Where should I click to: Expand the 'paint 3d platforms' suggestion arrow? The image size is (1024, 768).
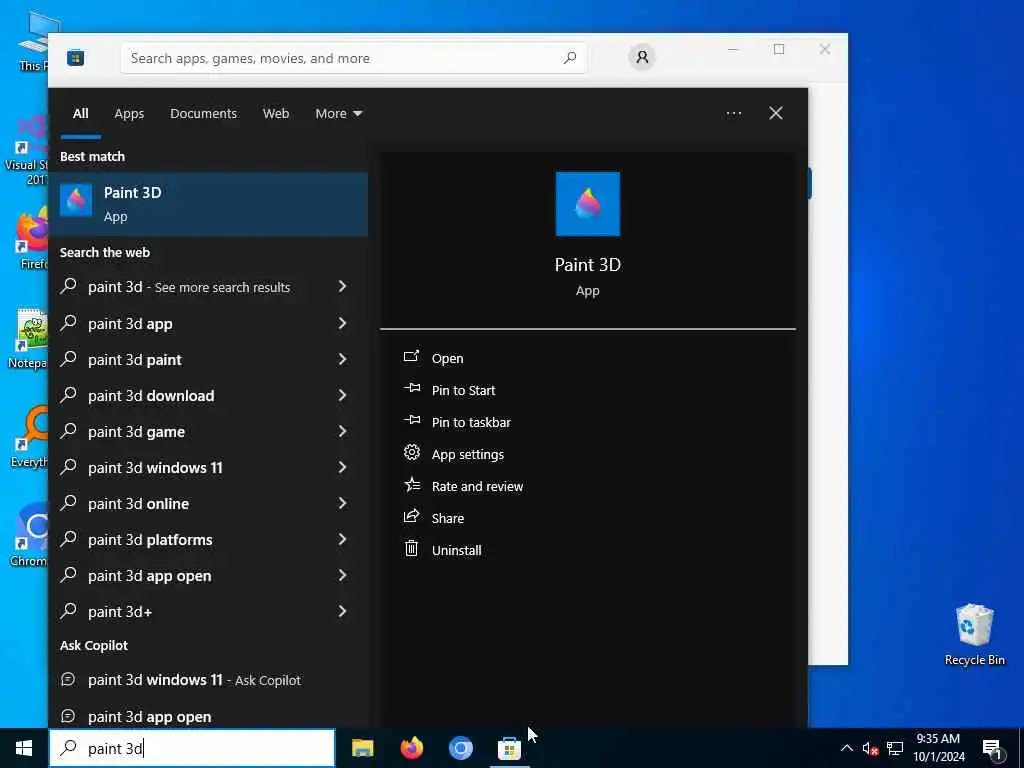(x=342, y=539)
